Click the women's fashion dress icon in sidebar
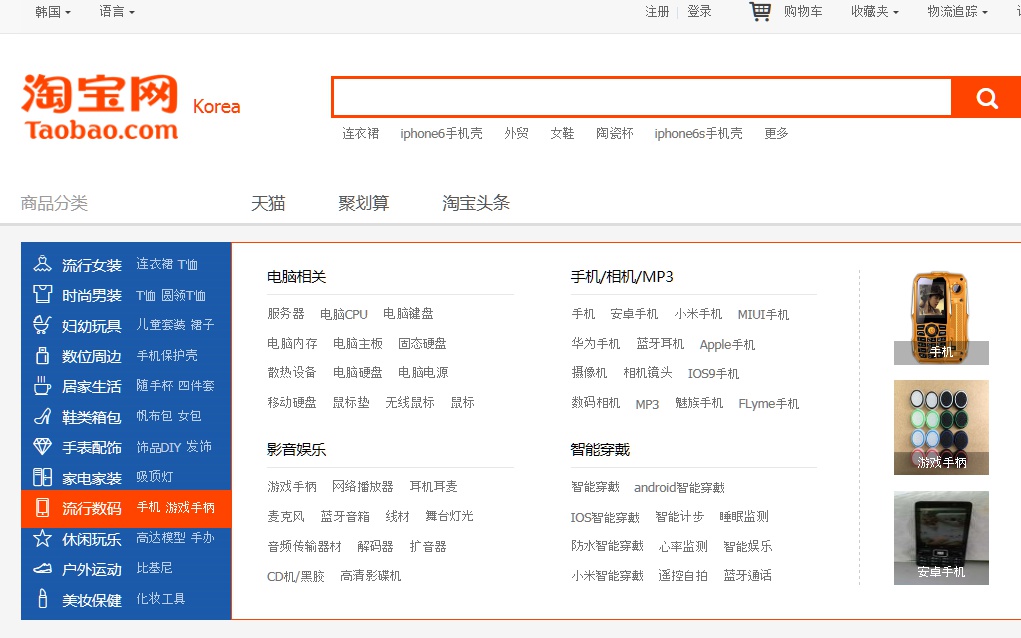The height and width of the screenshot is (638, 1021). (x=42, y=265)
